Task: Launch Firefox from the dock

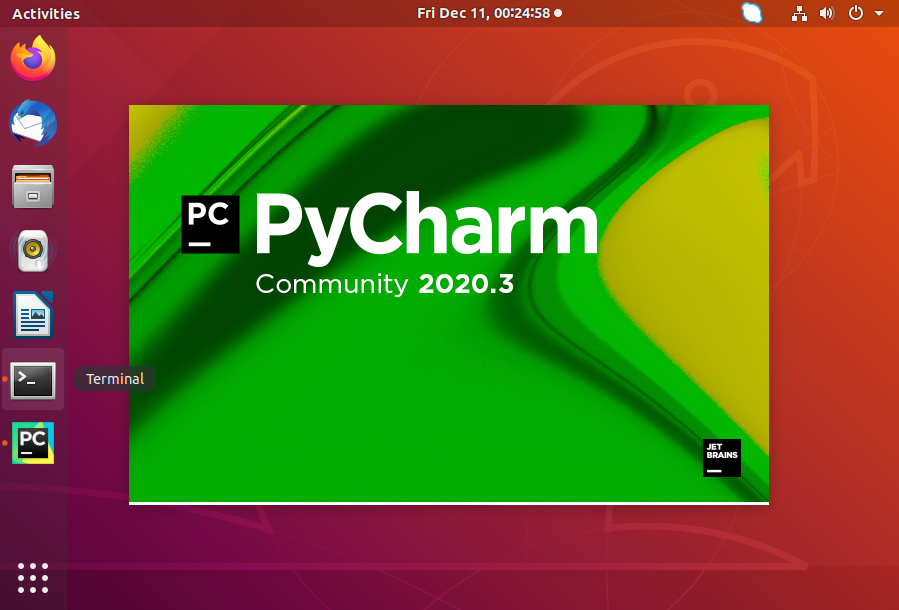Action: click(x=33, y=58)
